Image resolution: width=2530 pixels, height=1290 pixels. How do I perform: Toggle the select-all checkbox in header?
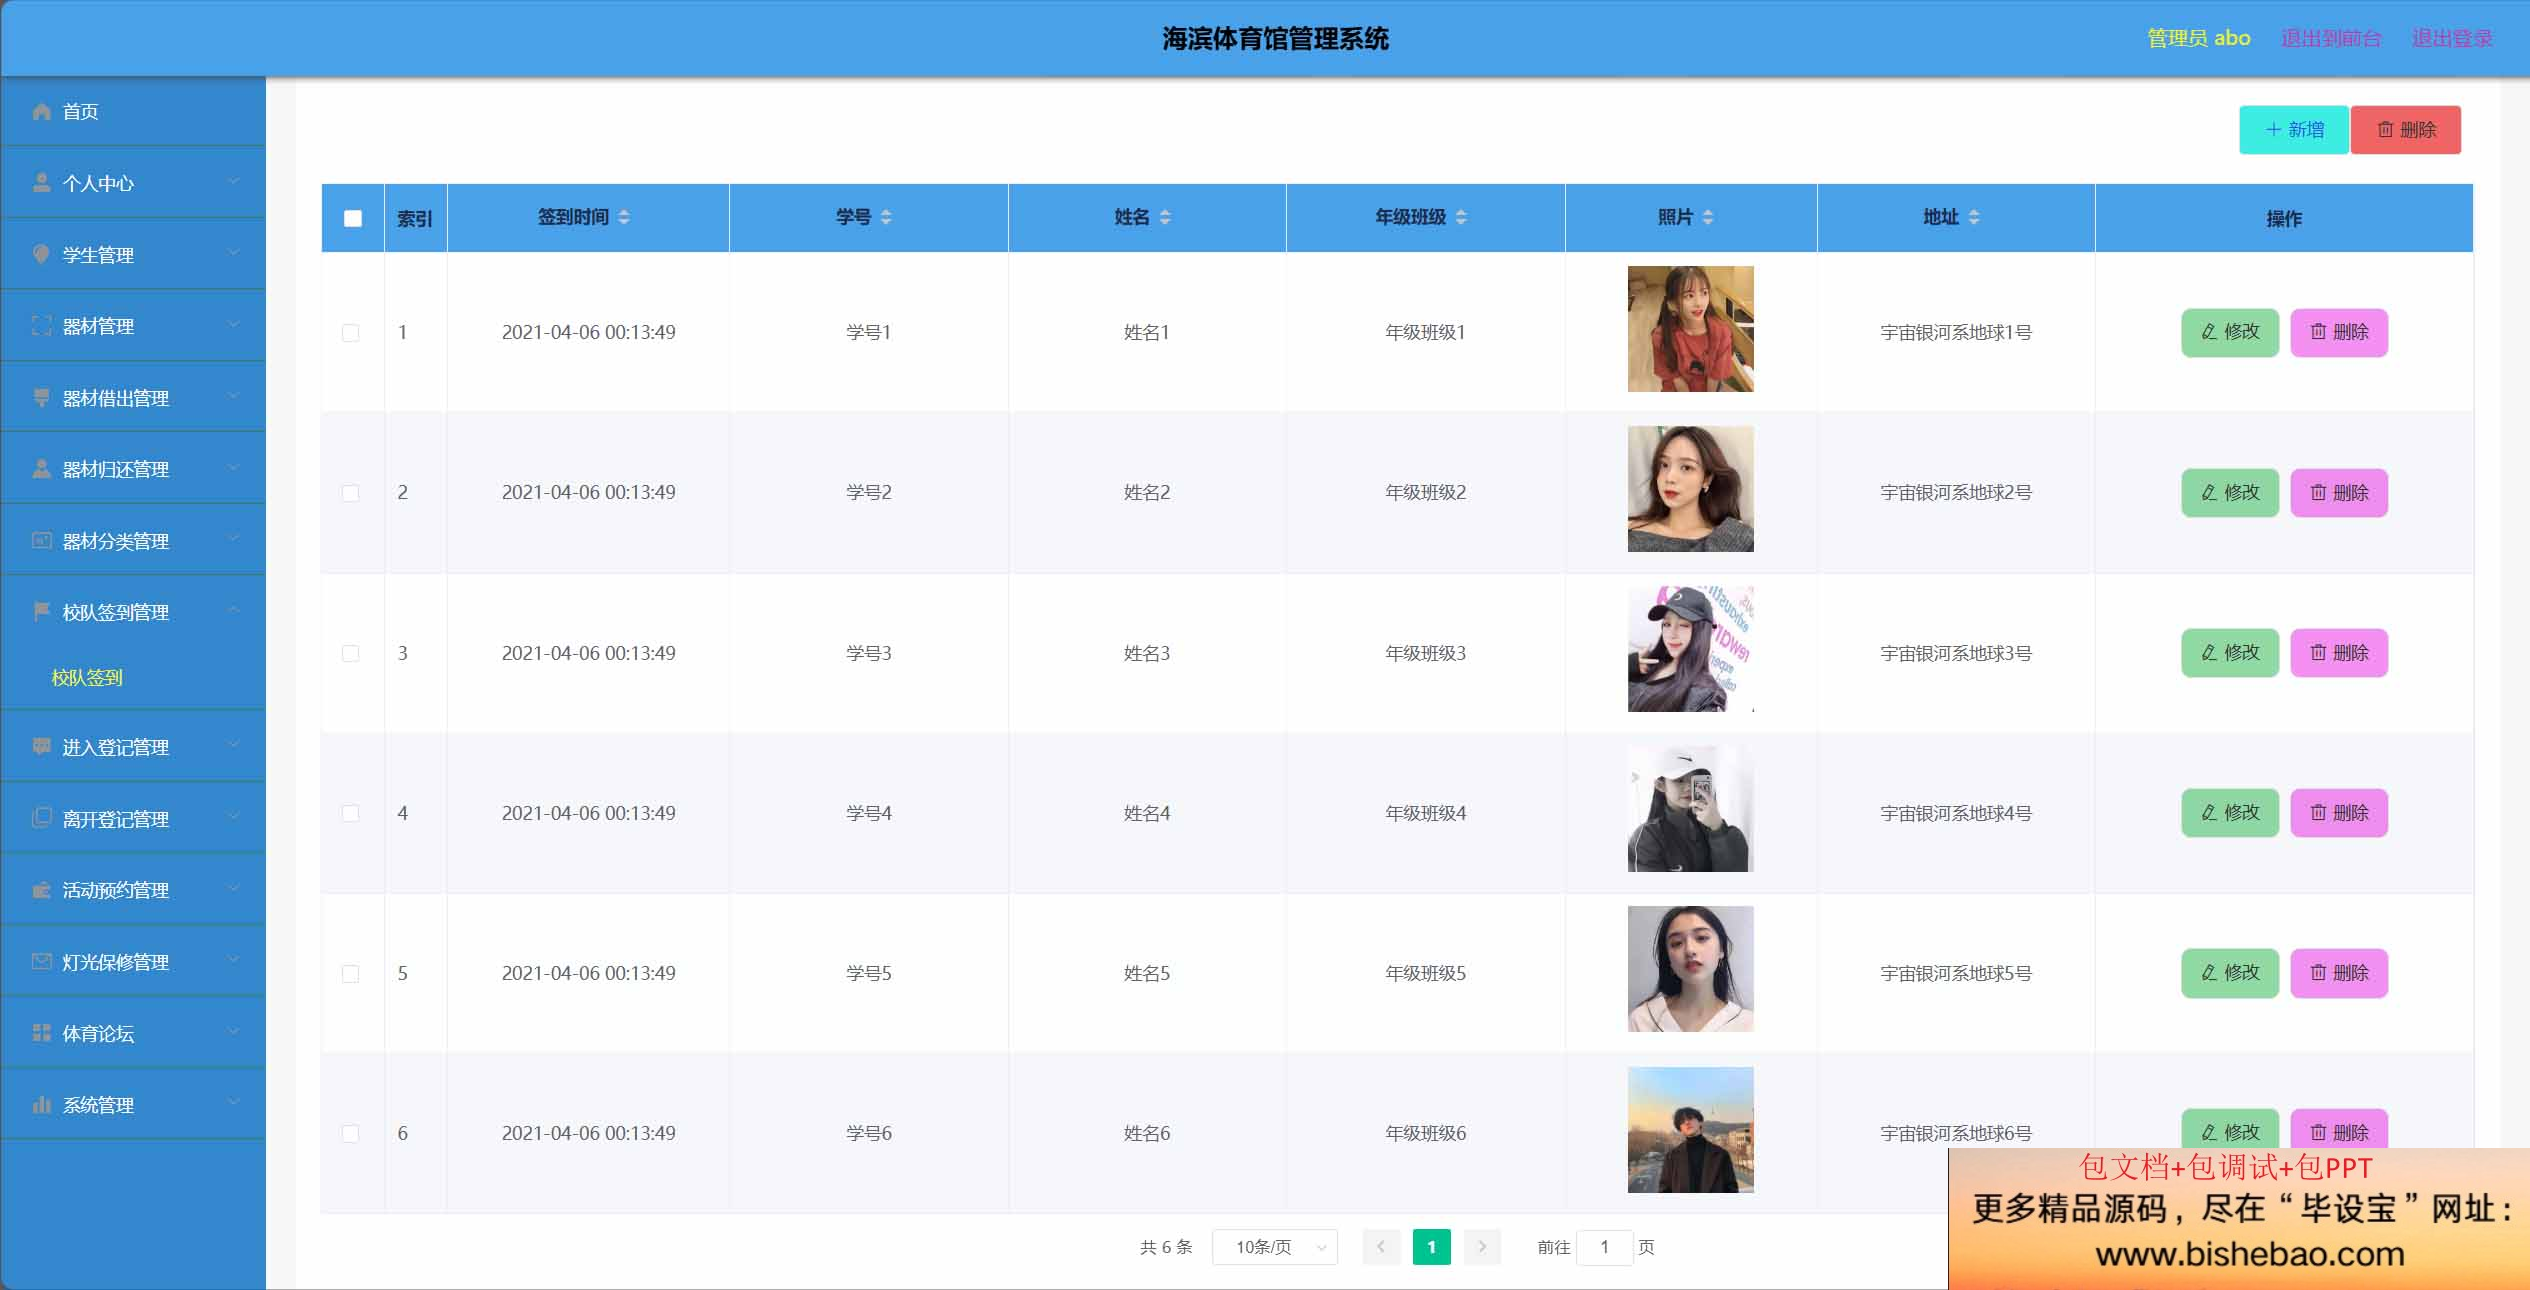click(353, 218)
